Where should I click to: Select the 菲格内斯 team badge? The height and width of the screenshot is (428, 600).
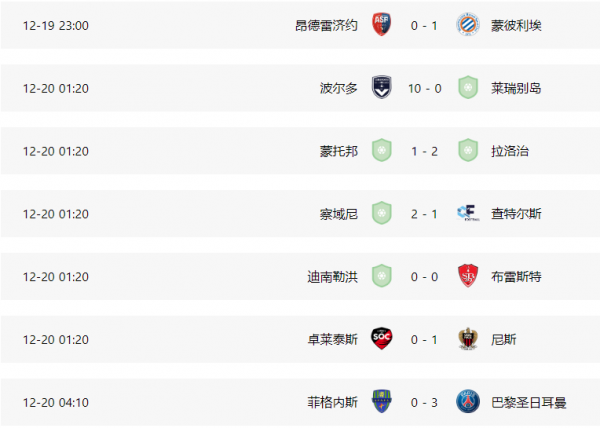point(381,401)
